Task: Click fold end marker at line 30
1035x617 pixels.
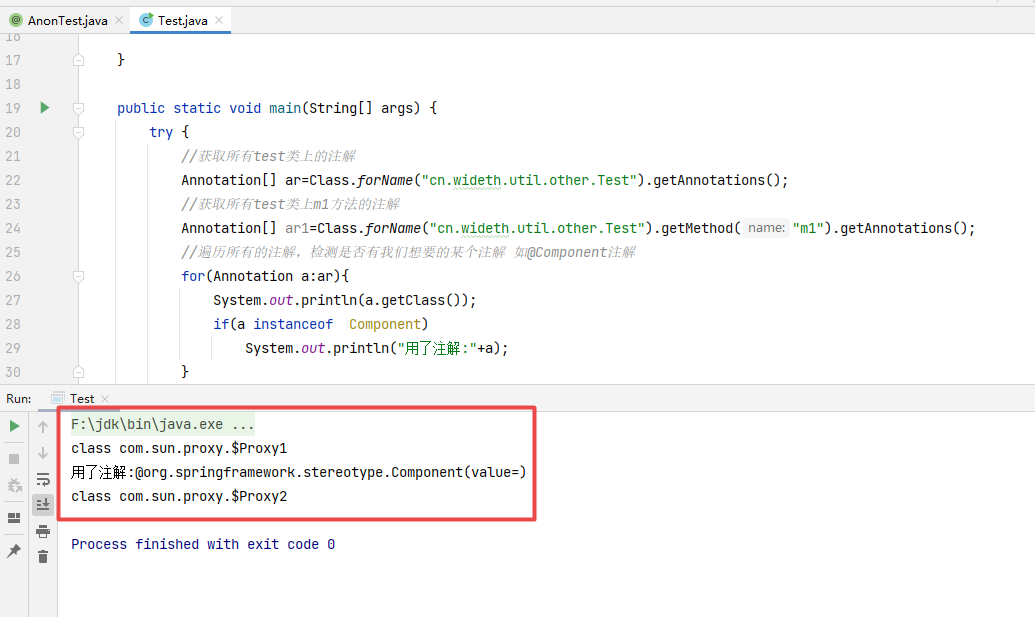Action: 79,372
